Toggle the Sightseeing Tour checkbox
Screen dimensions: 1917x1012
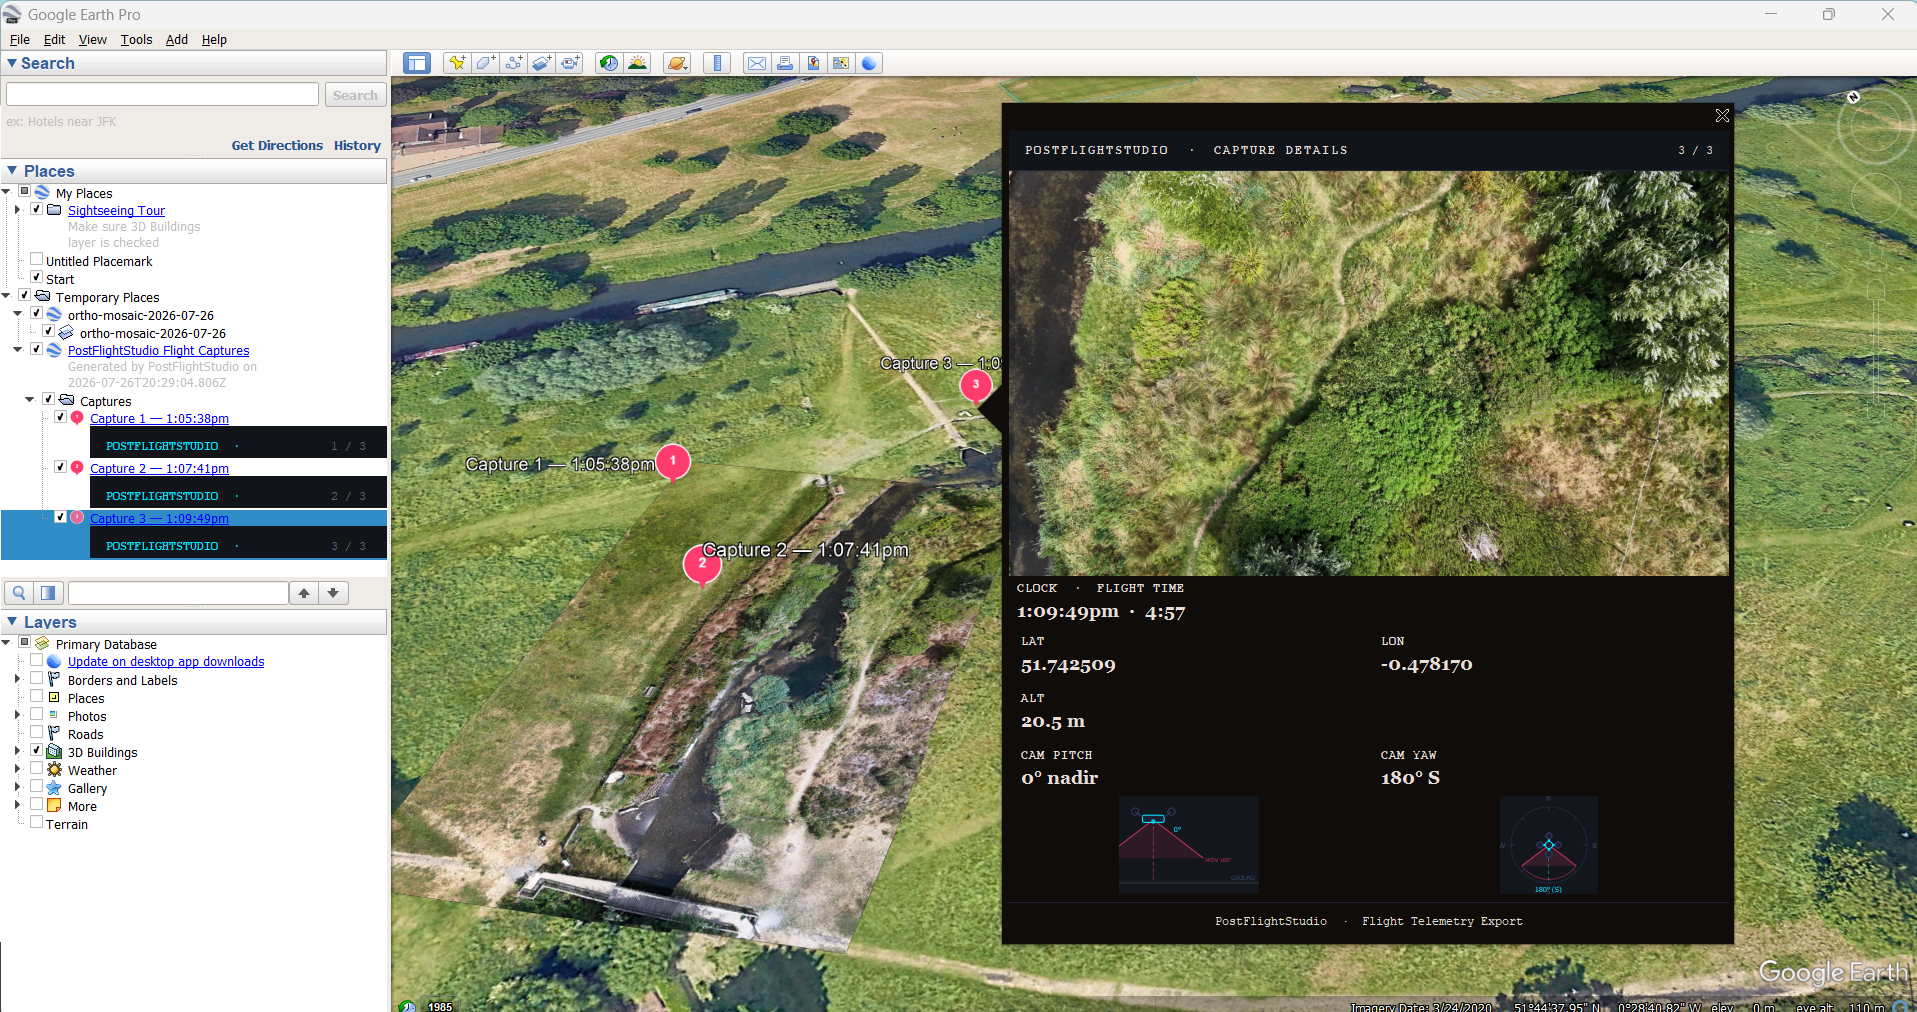coord(36,209)
